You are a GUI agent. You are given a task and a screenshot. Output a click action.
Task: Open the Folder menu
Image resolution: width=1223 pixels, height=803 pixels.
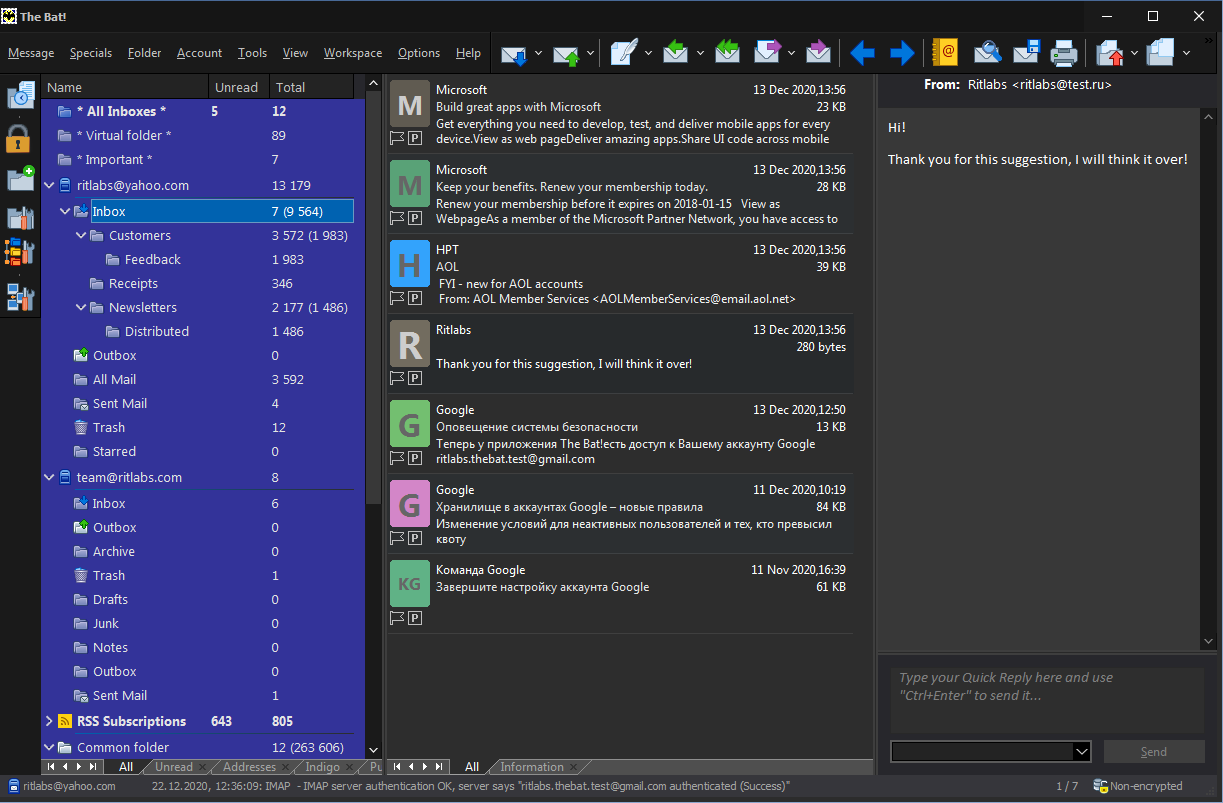pos(145,53)
